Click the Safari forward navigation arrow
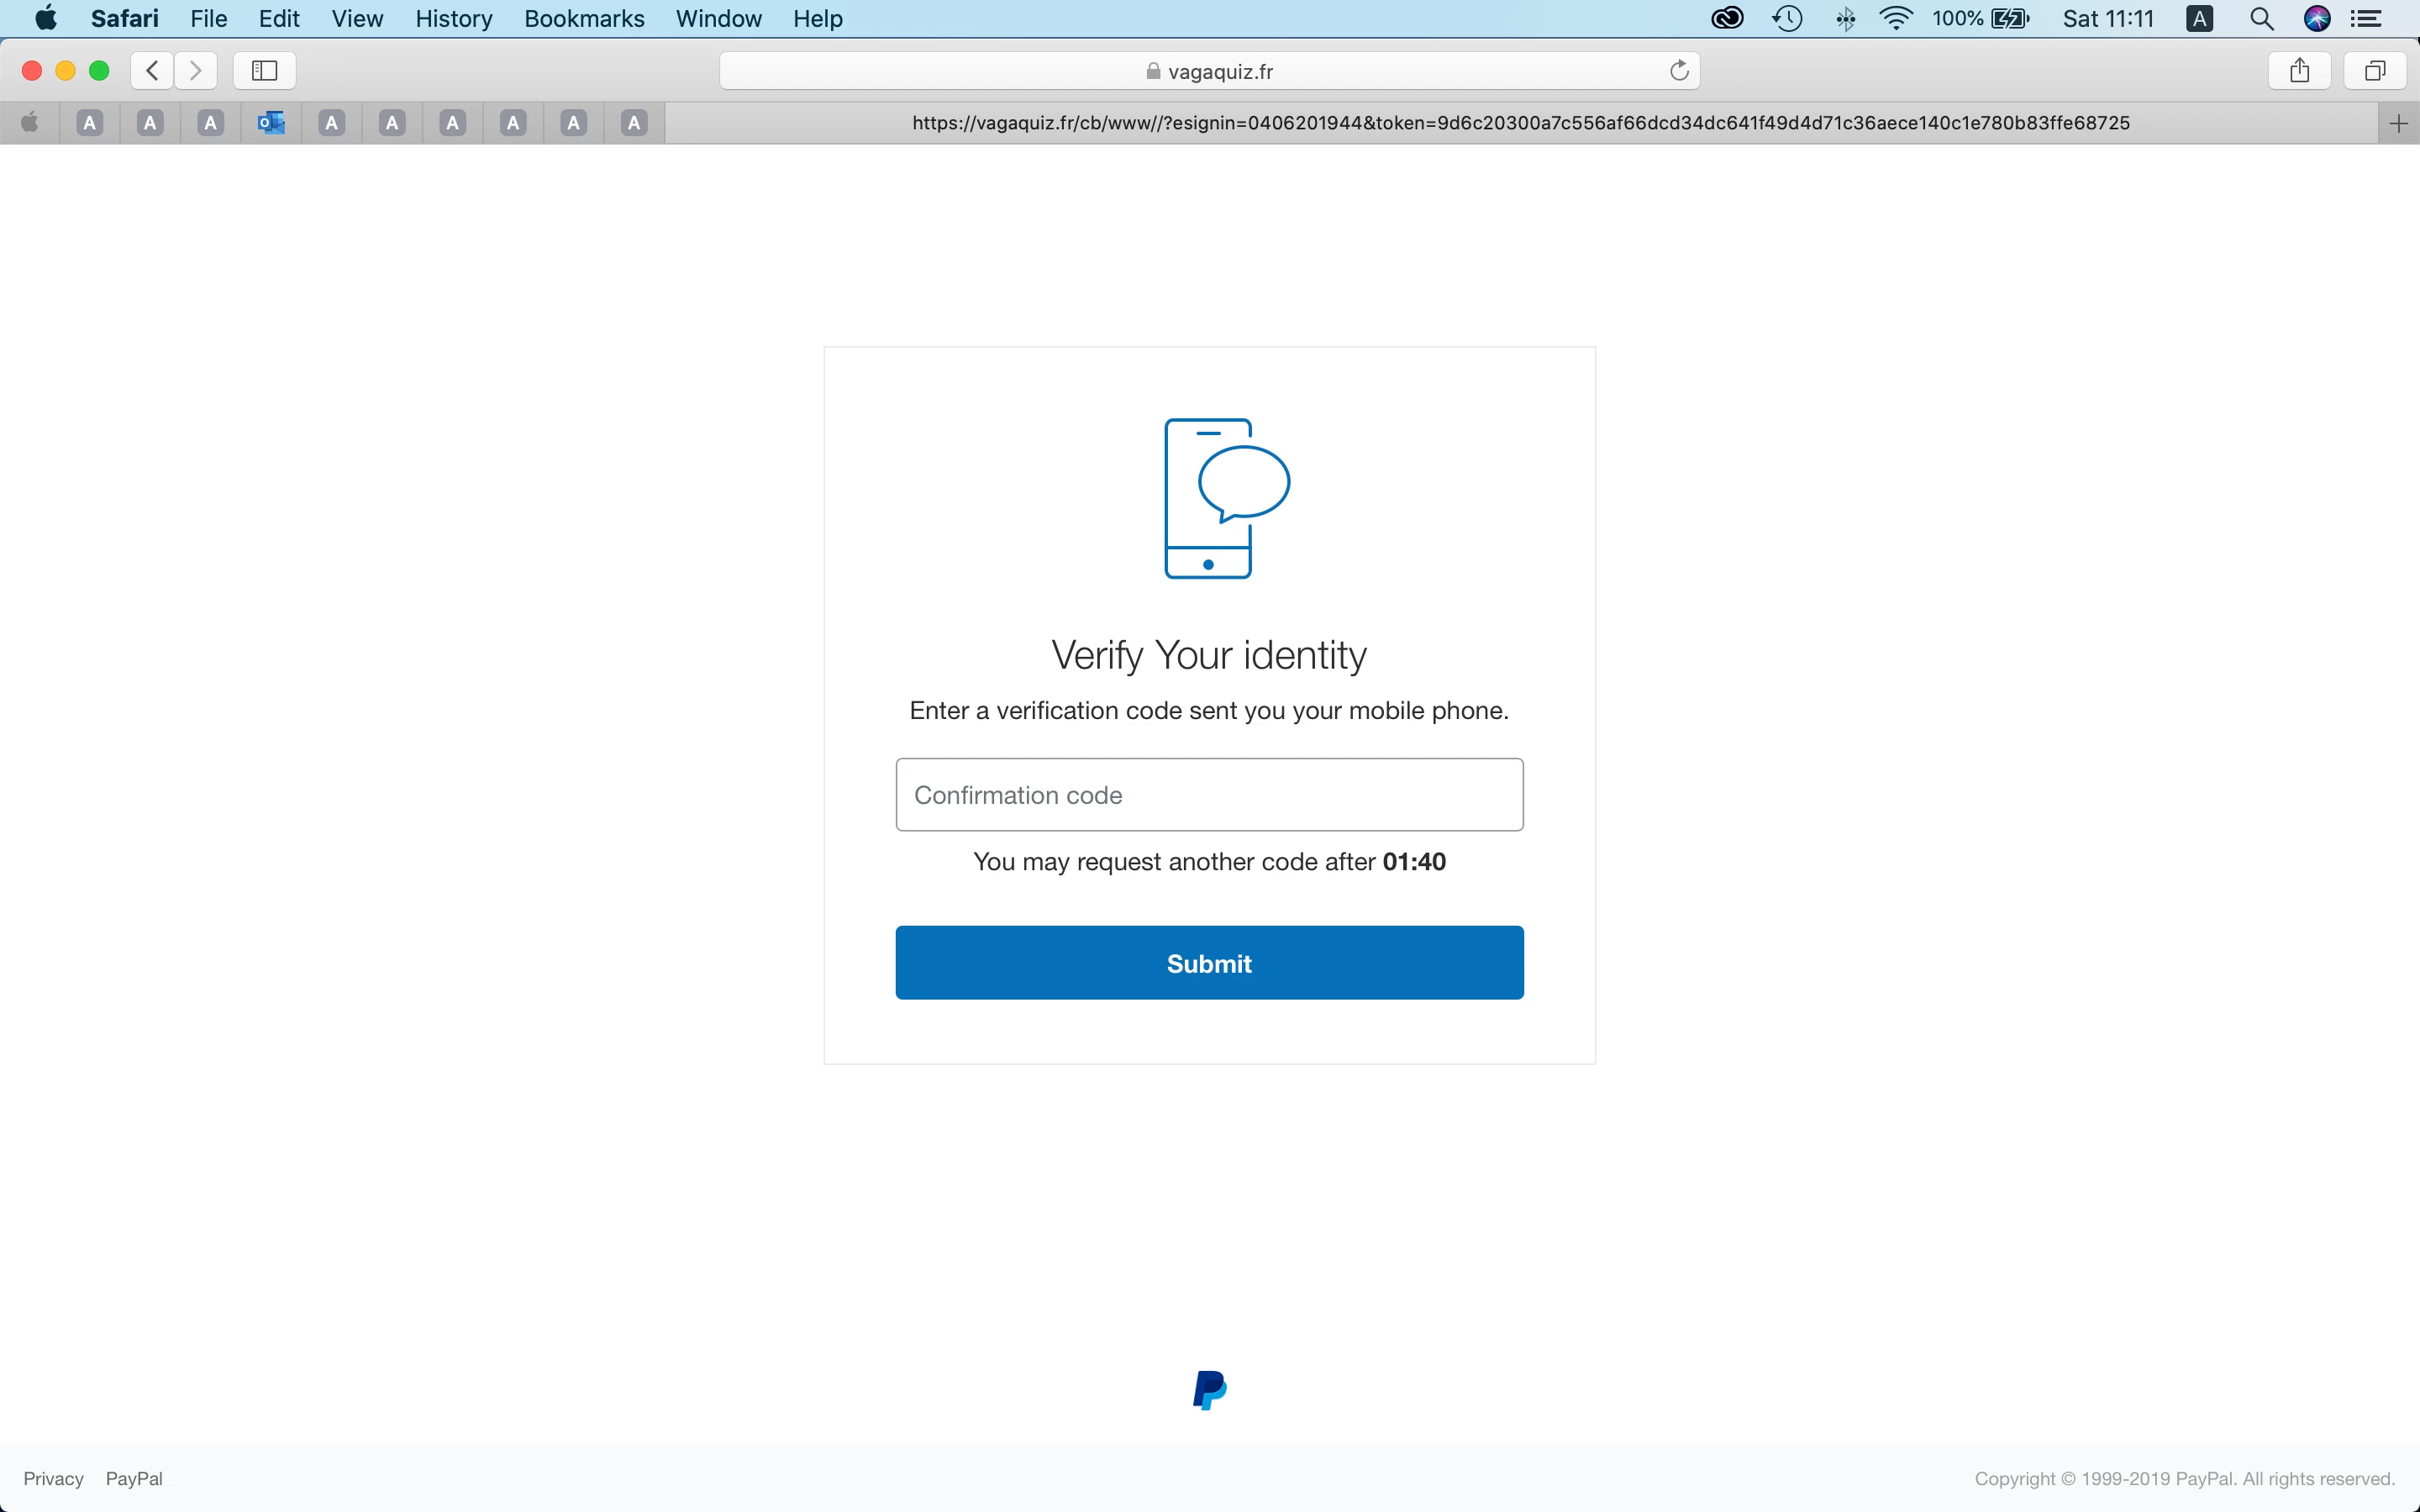Viewport: 2420px width, 1512px height. tap(196, 70)
